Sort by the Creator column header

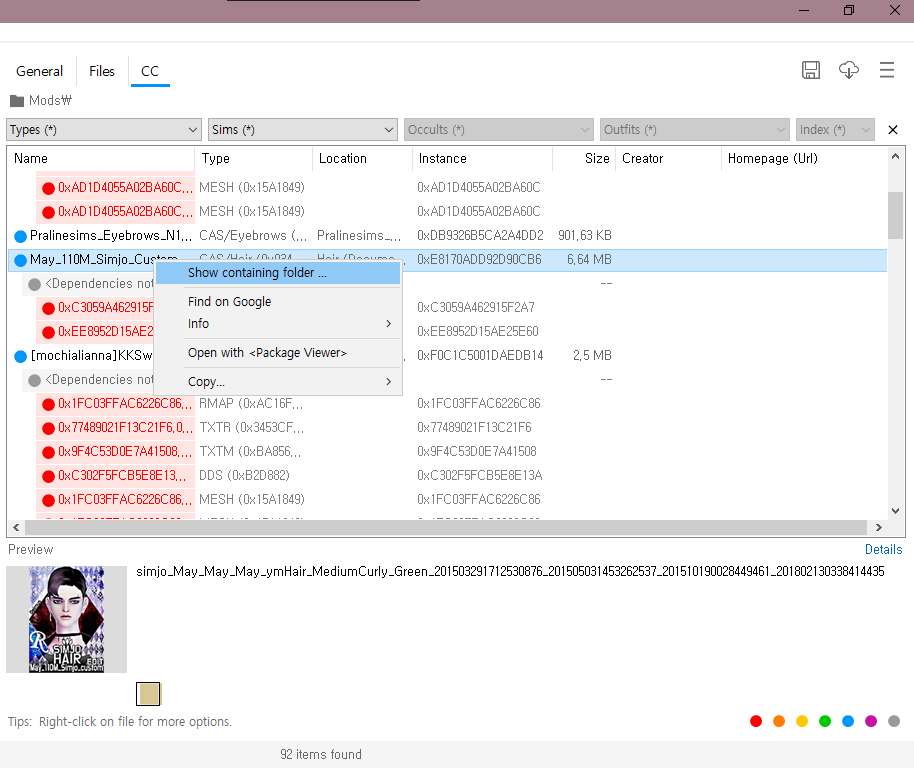click(x=669, y=158)
